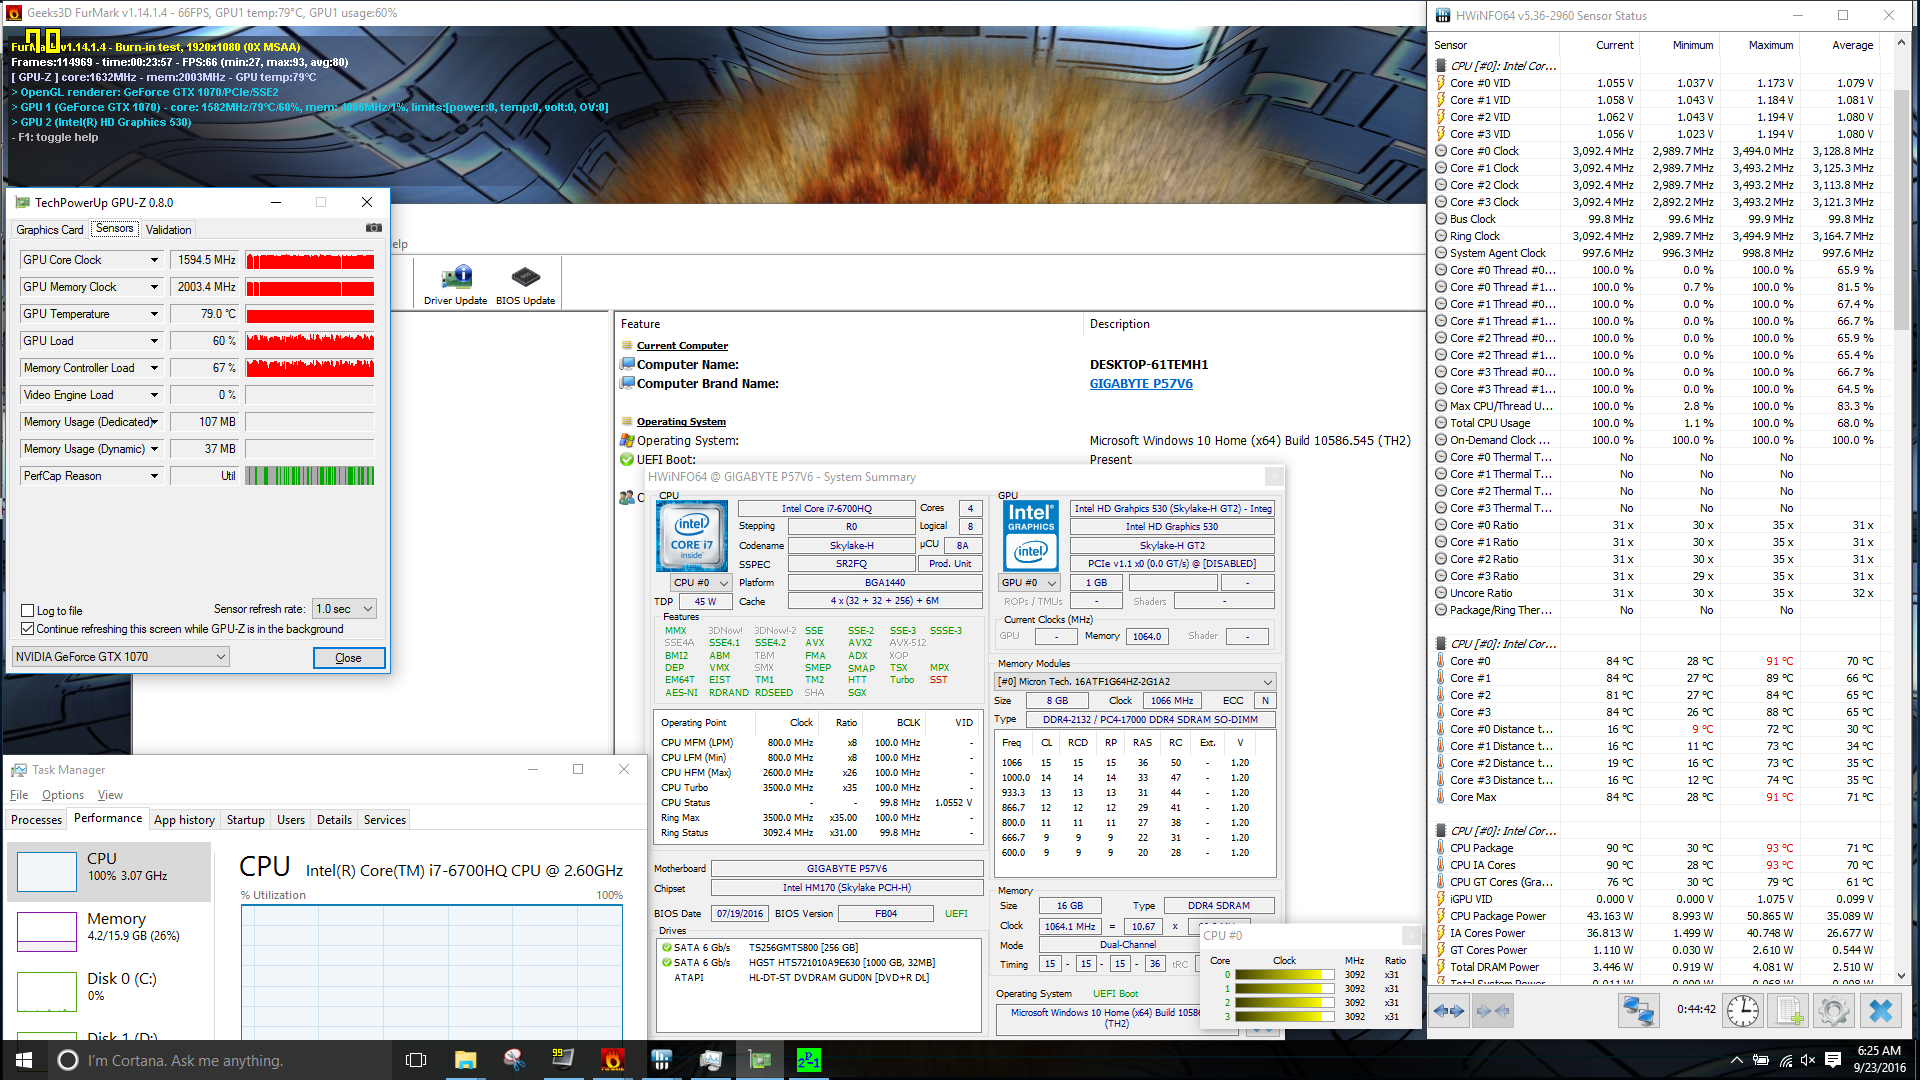Viewport: 1920px width, 1080px height.
Task: Click the Maximum column header in HWiNFO
Action: [1770, 45]
